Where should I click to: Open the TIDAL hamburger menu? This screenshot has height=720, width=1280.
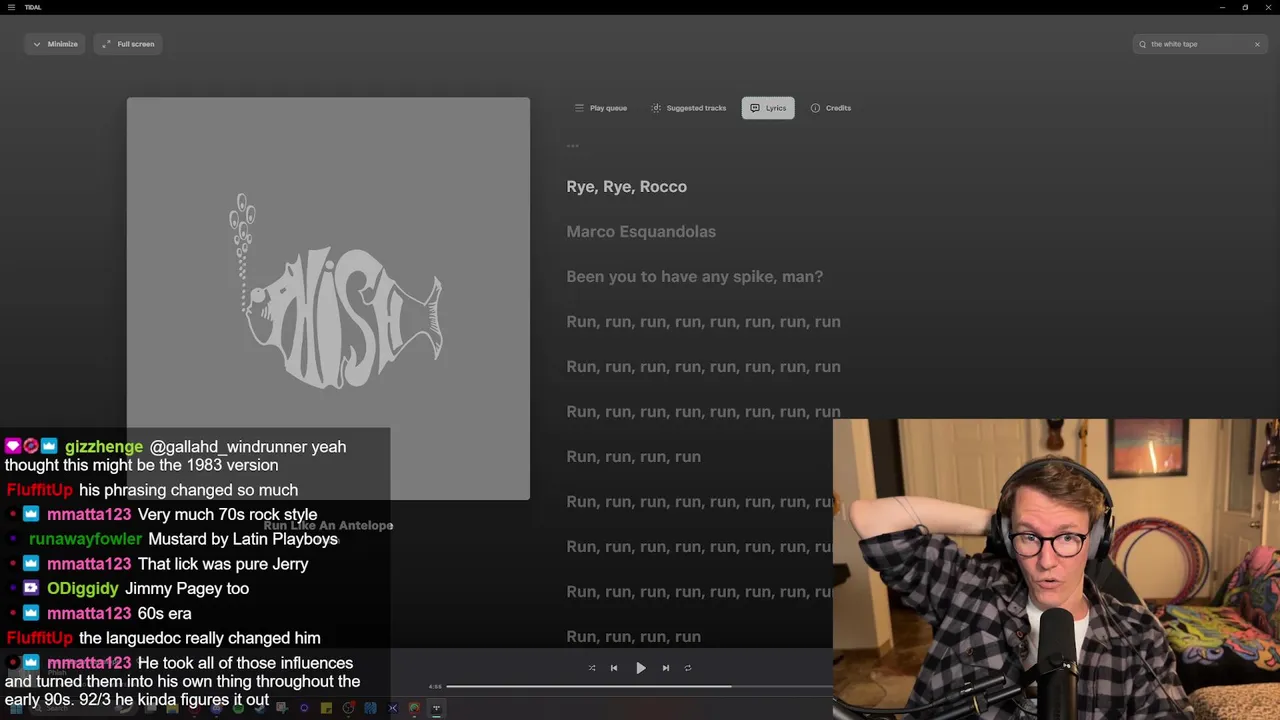[x=11, y=7]
